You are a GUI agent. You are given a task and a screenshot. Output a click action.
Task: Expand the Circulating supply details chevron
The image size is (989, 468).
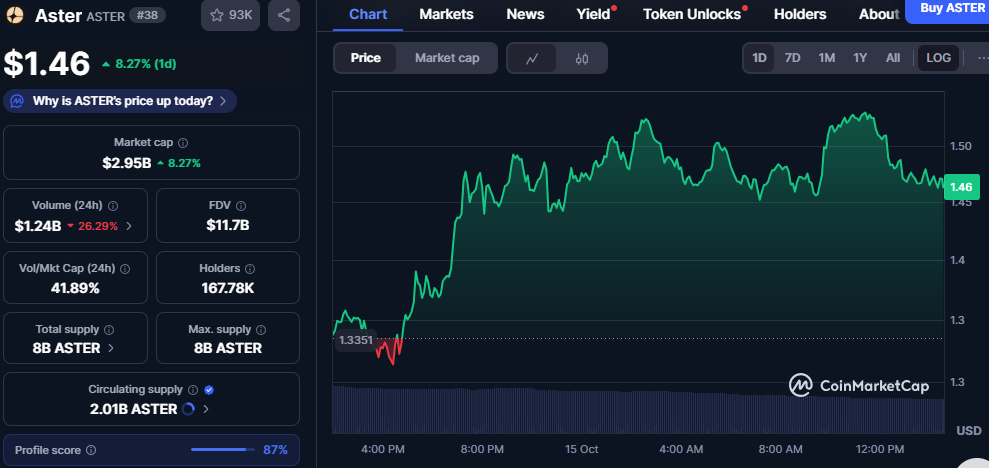click(205, 409)
